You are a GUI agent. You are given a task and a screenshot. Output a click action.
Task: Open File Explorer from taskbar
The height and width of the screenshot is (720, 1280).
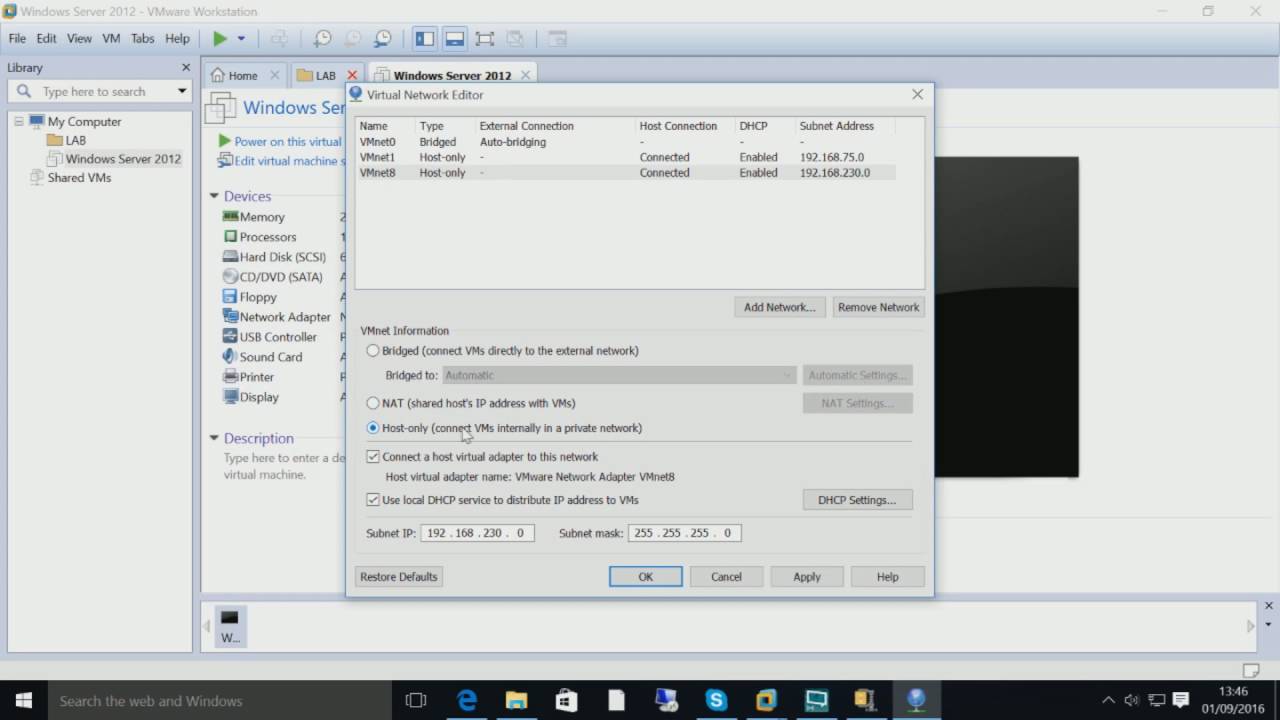point(516,700)
